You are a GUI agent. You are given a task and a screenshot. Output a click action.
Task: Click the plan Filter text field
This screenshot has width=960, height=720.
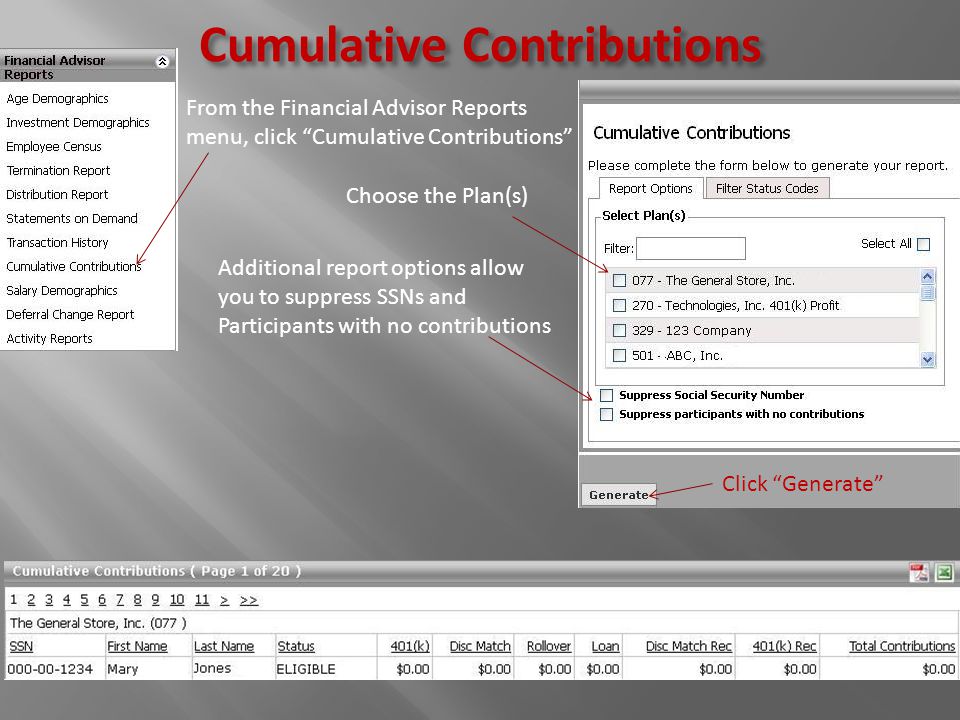691,249
